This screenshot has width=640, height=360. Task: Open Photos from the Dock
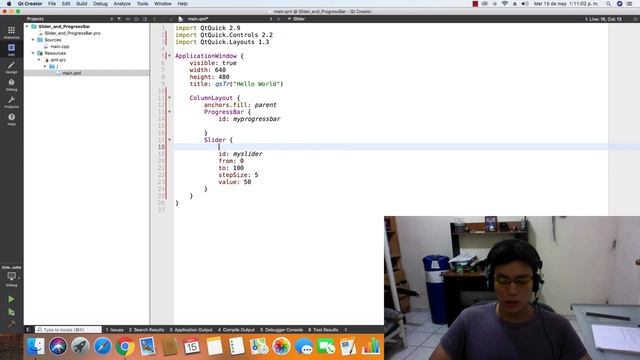tap(281, 347)
